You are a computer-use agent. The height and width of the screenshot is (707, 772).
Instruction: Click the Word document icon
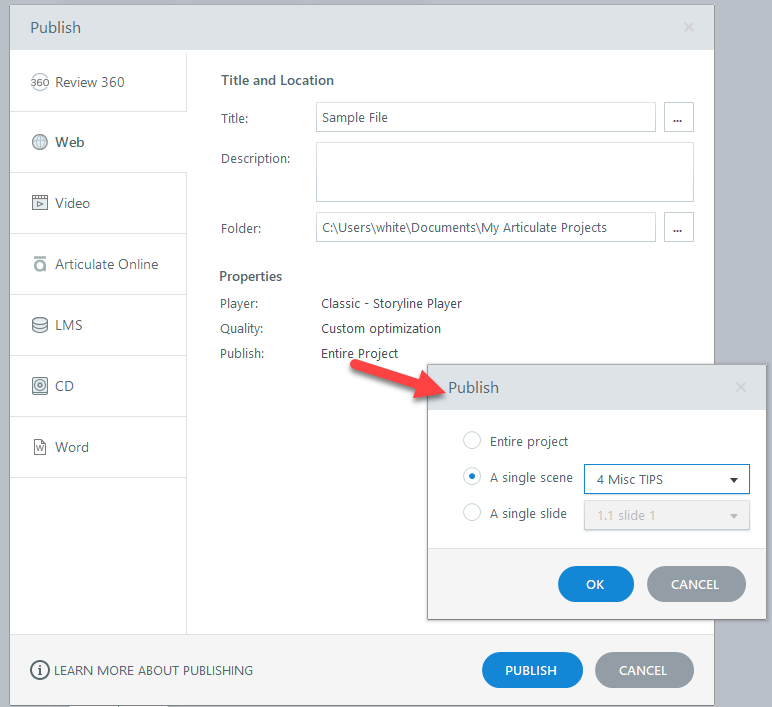40,447
